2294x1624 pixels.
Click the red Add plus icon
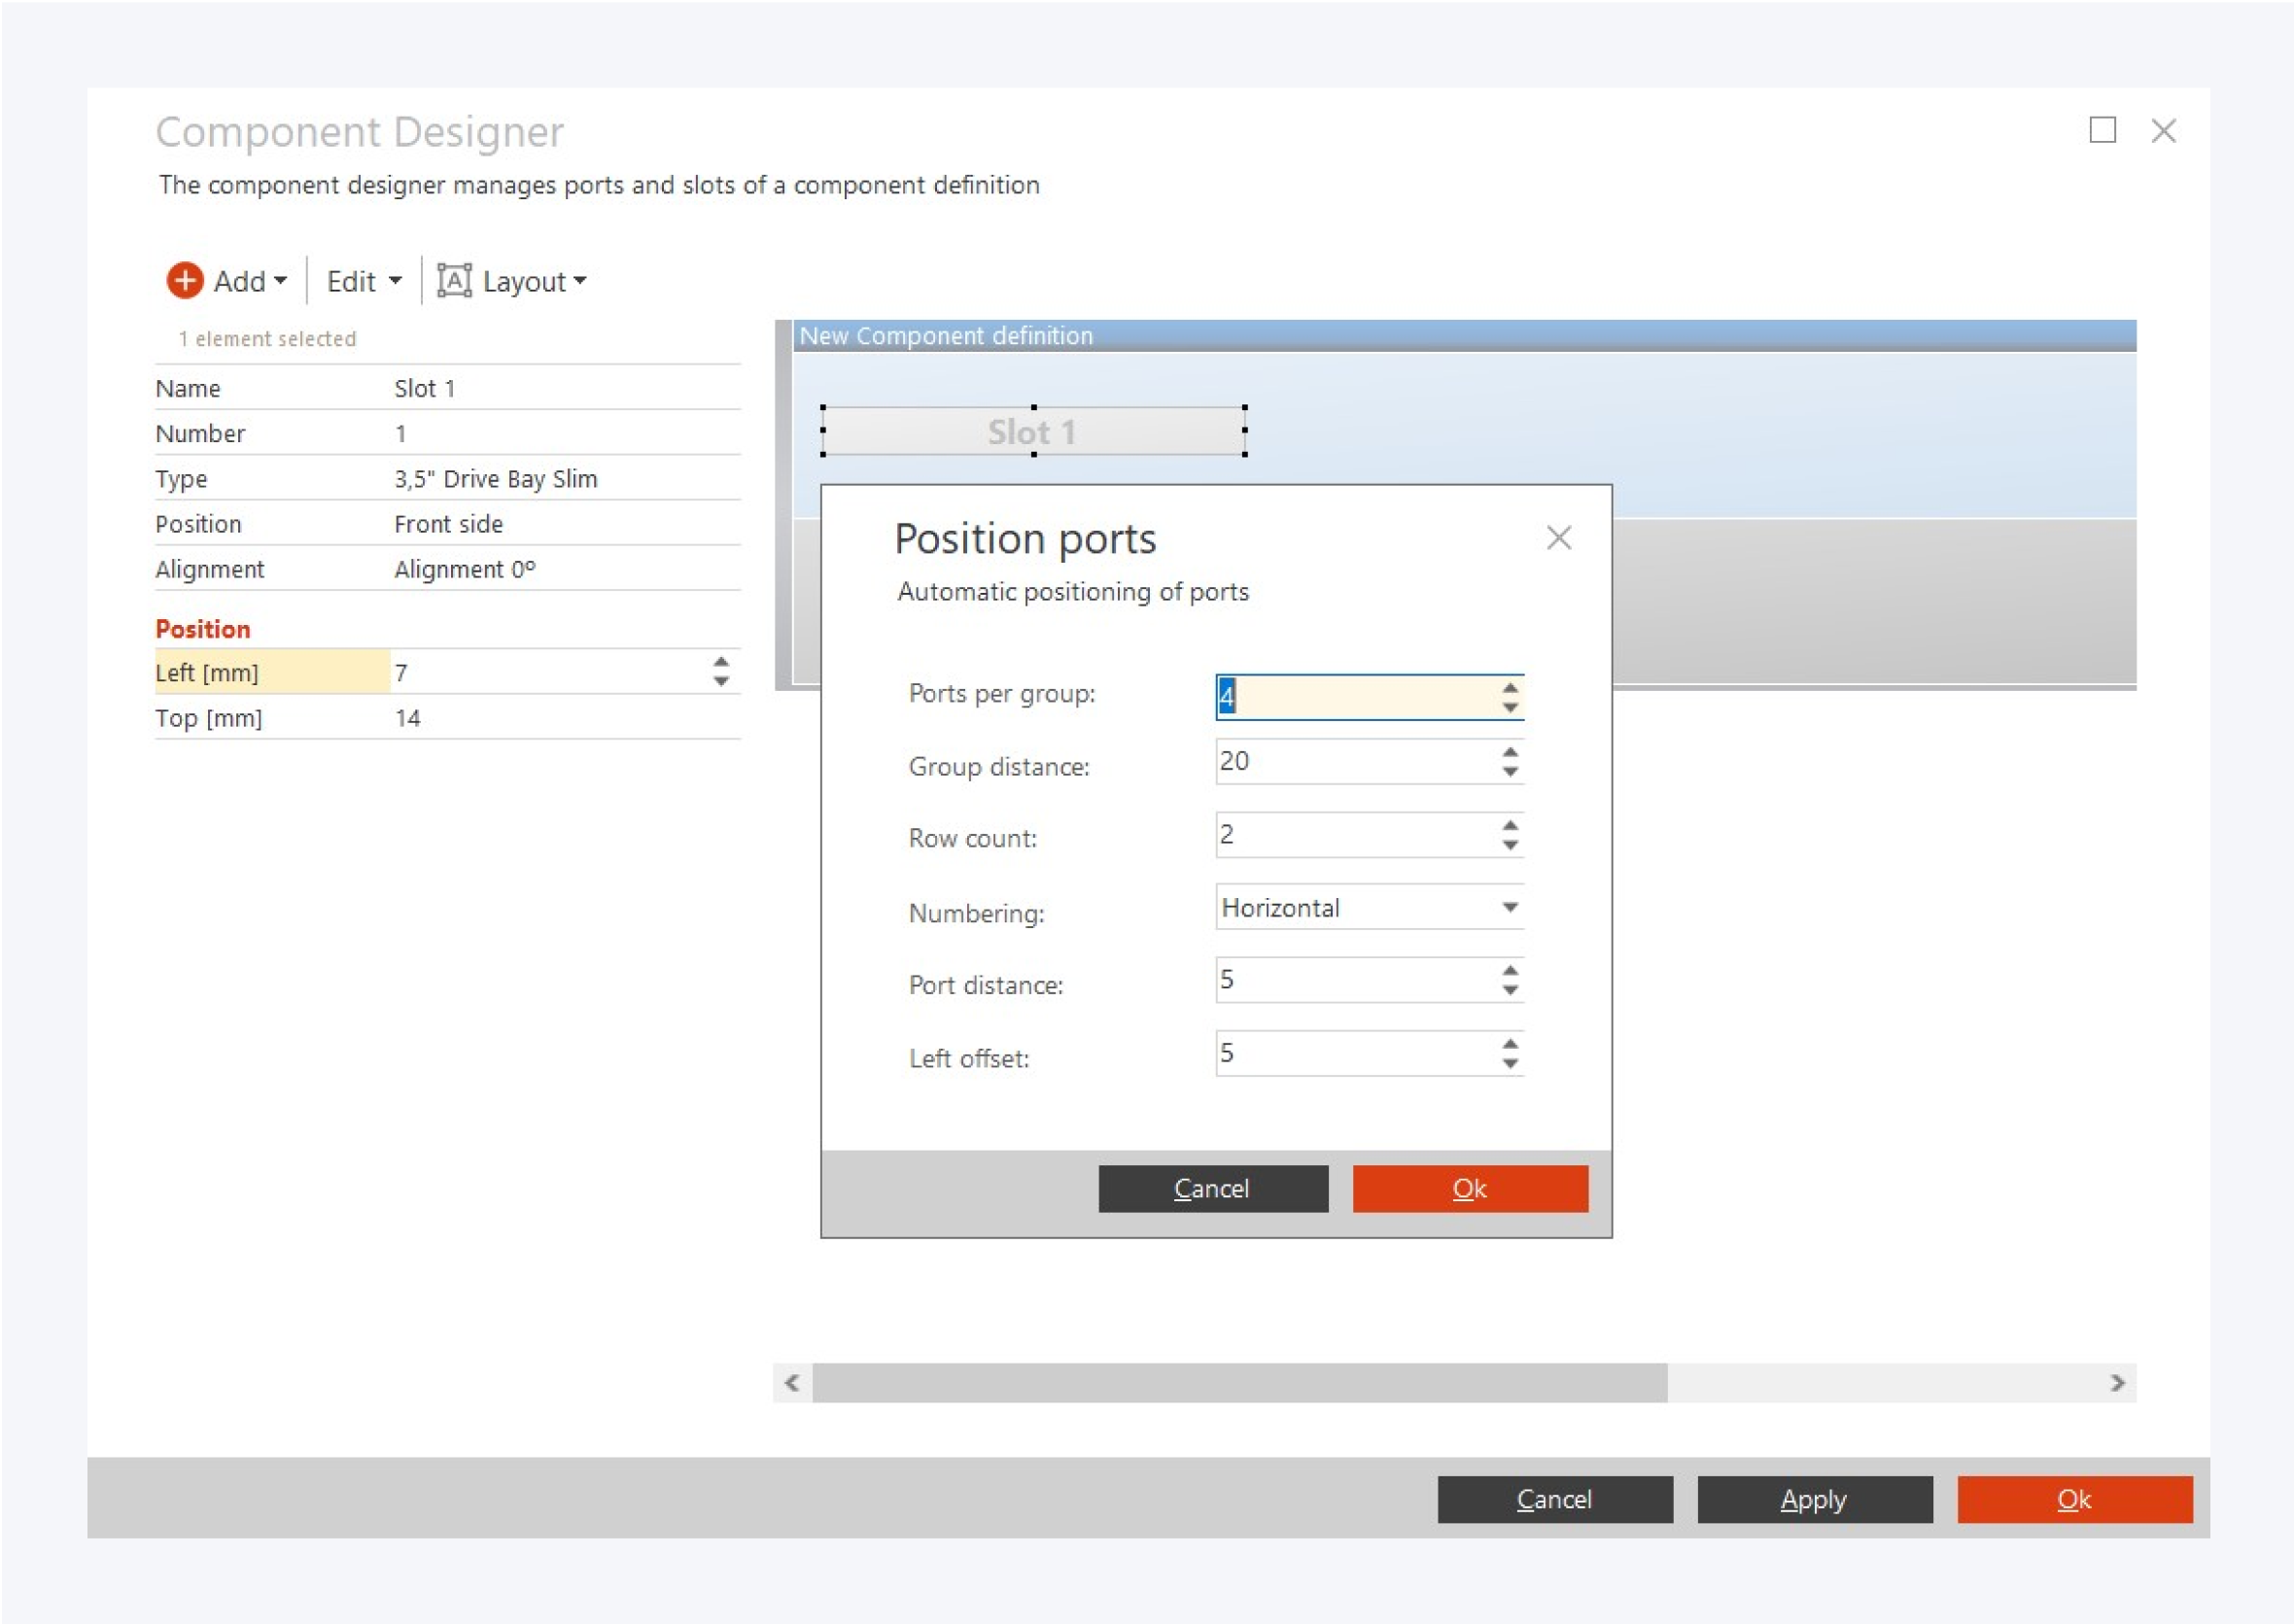click(x=184, y=281)
